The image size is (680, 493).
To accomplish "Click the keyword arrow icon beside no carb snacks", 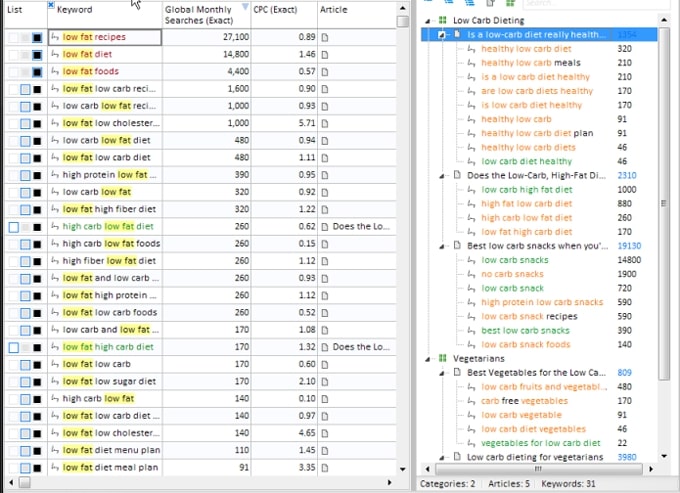I will 471,274.
